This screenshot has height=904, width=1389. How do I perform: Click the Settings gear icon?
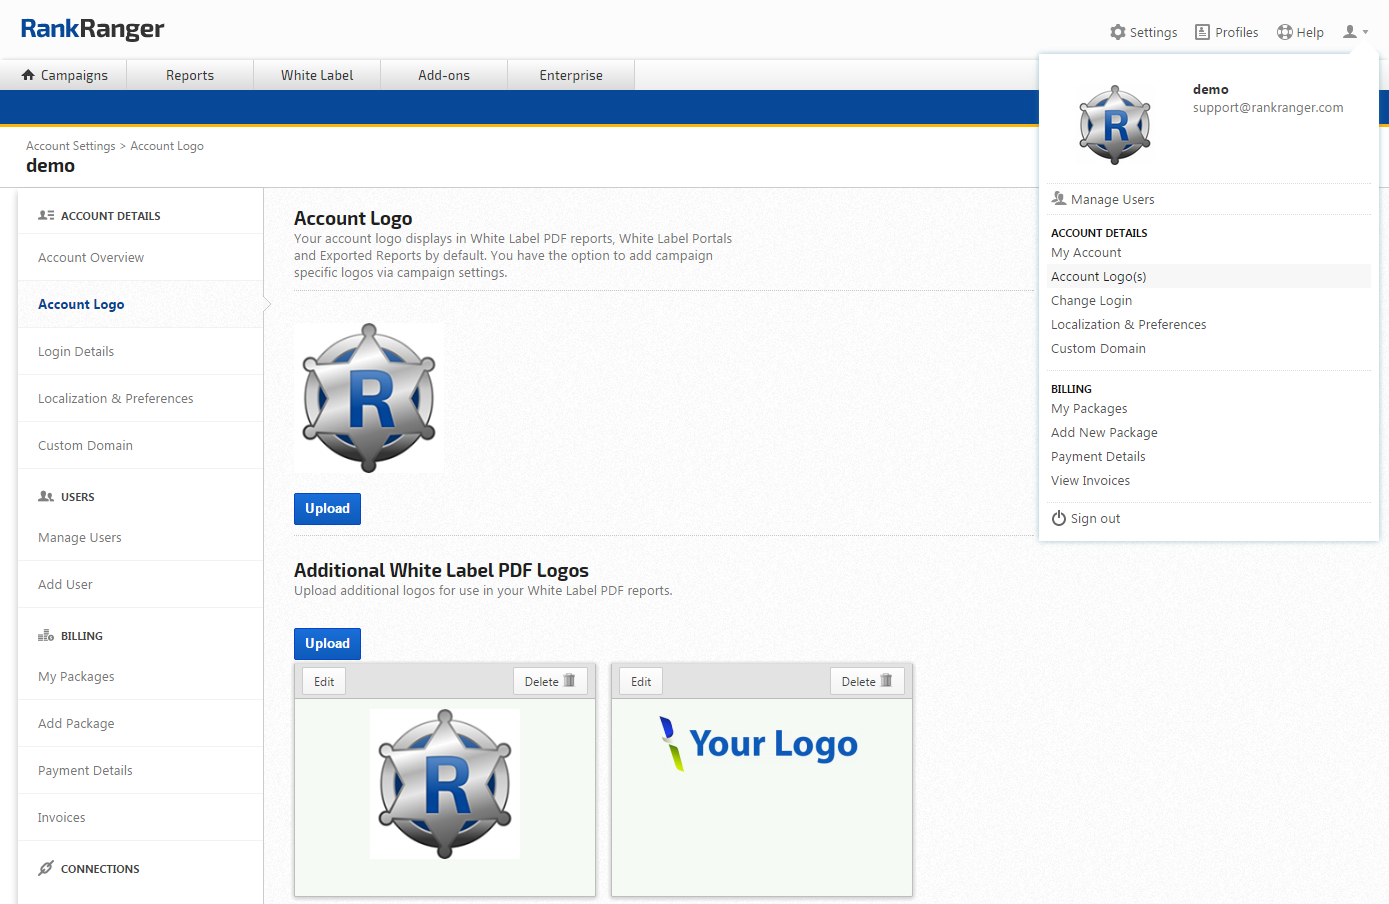(x=1117, y=32)
